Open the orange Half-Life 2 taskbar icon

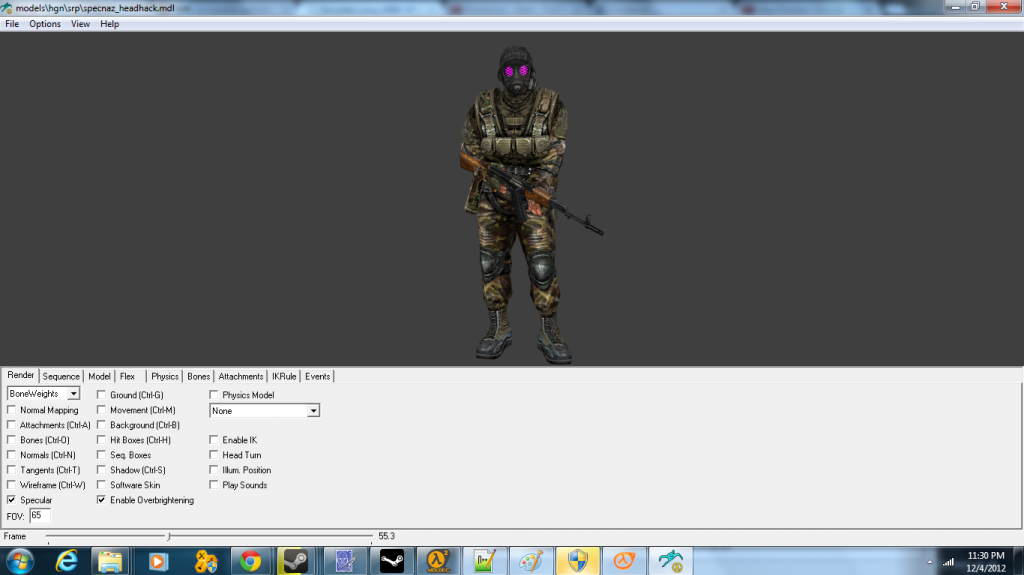coord(438,561)
